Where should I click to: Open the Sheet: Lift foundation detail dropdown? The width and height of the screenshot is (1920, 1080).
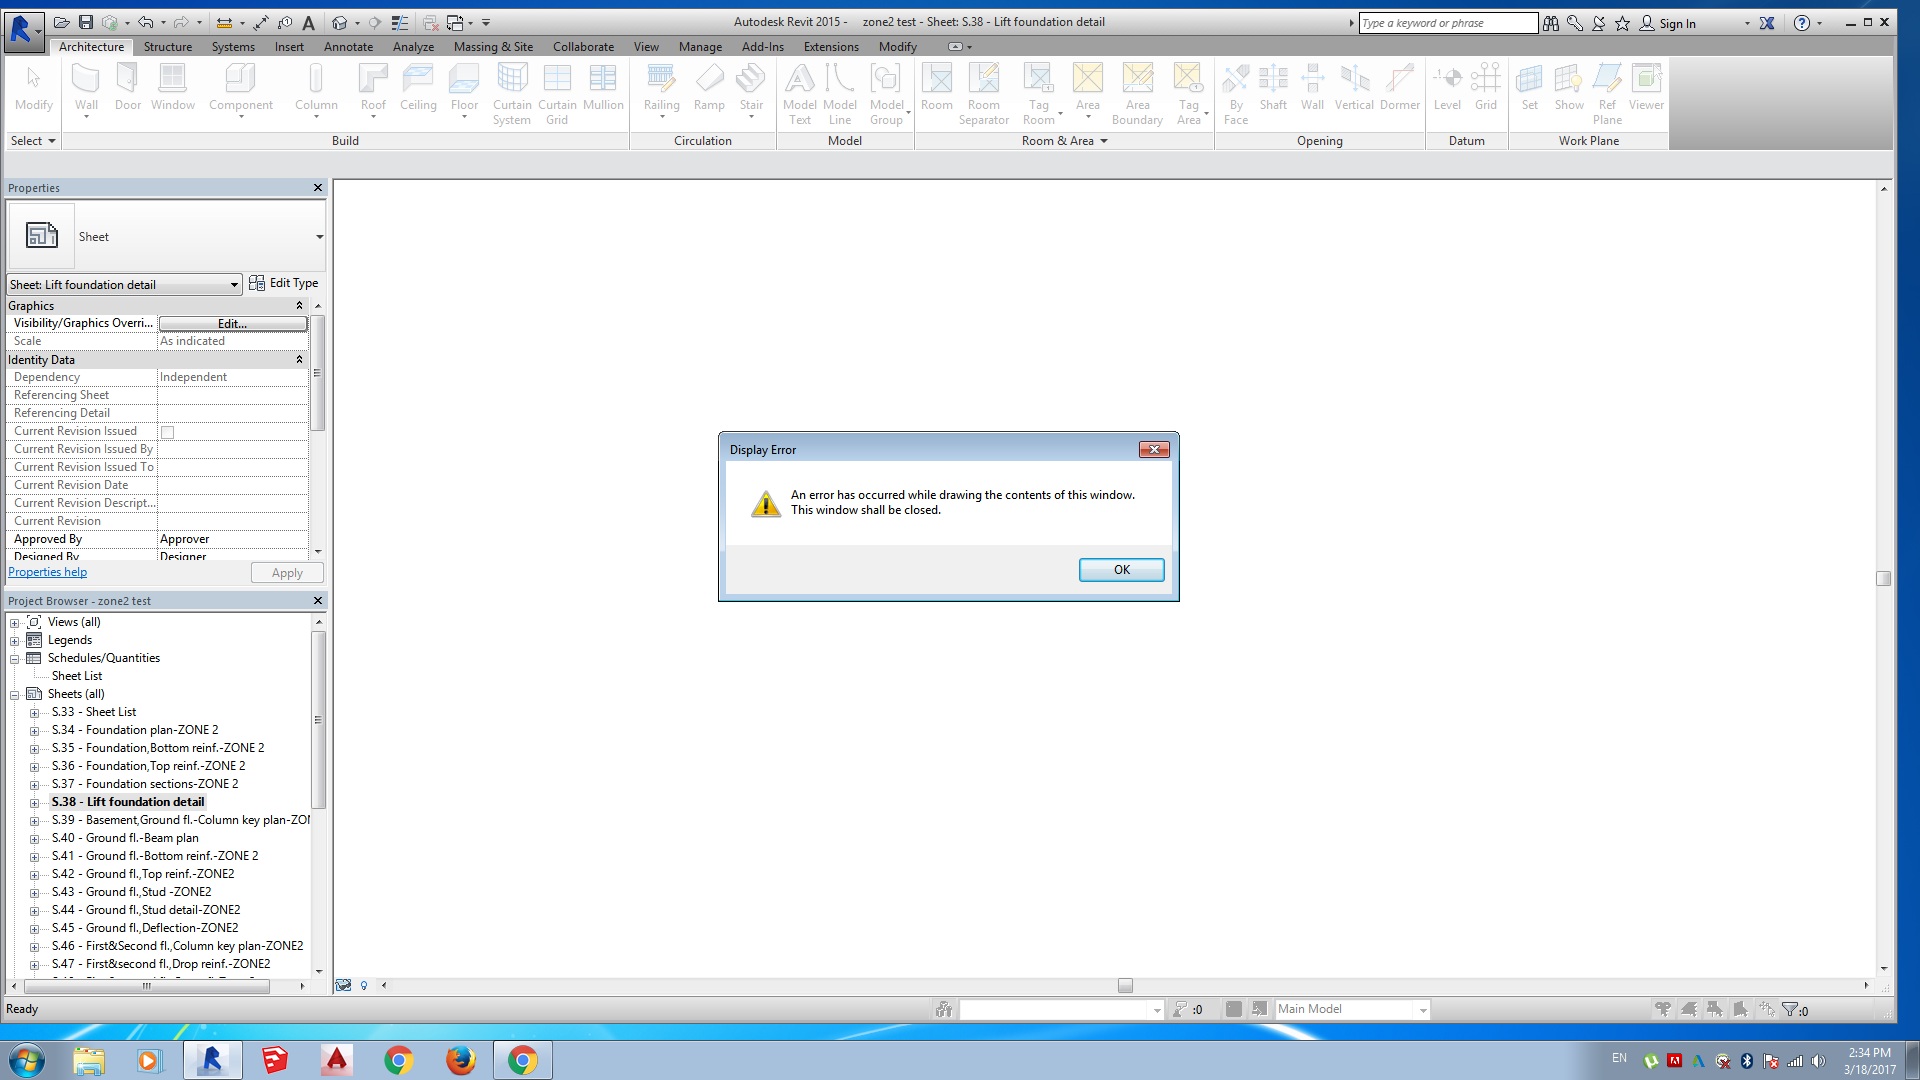234,285
